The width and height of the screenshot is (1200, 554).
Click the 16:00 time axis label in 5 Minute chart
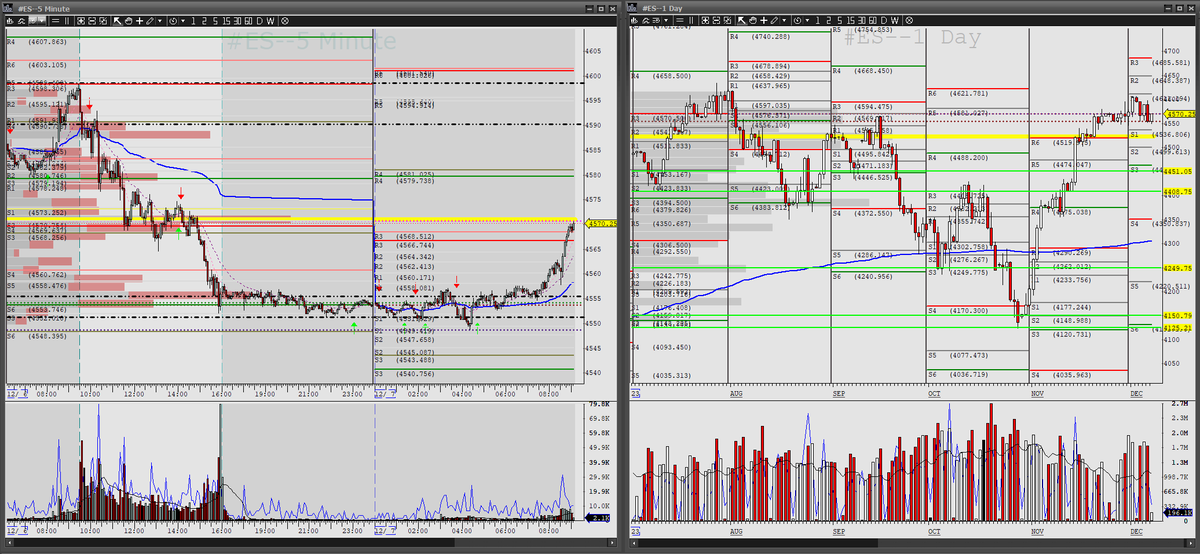click(x=222, y=395)
